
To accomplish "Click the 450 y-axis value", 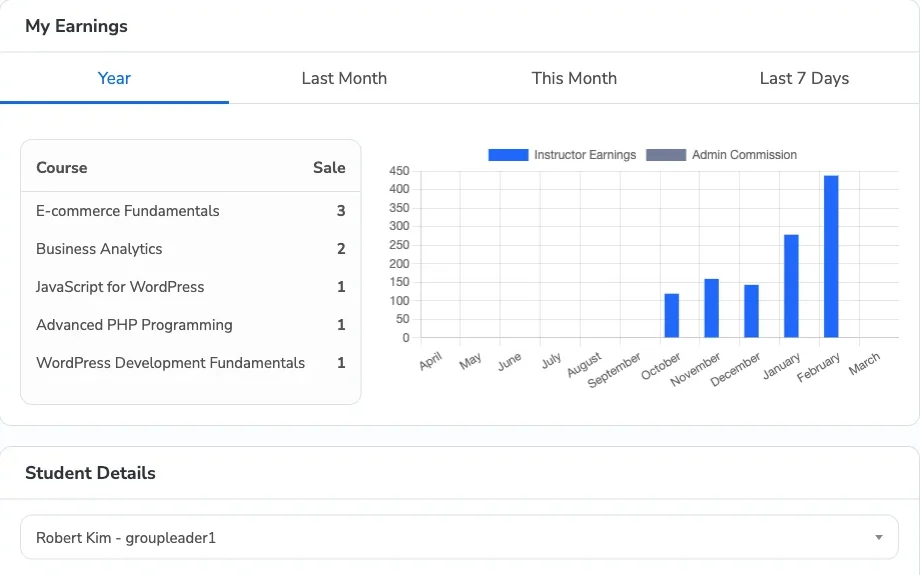I will coord(399,171).
